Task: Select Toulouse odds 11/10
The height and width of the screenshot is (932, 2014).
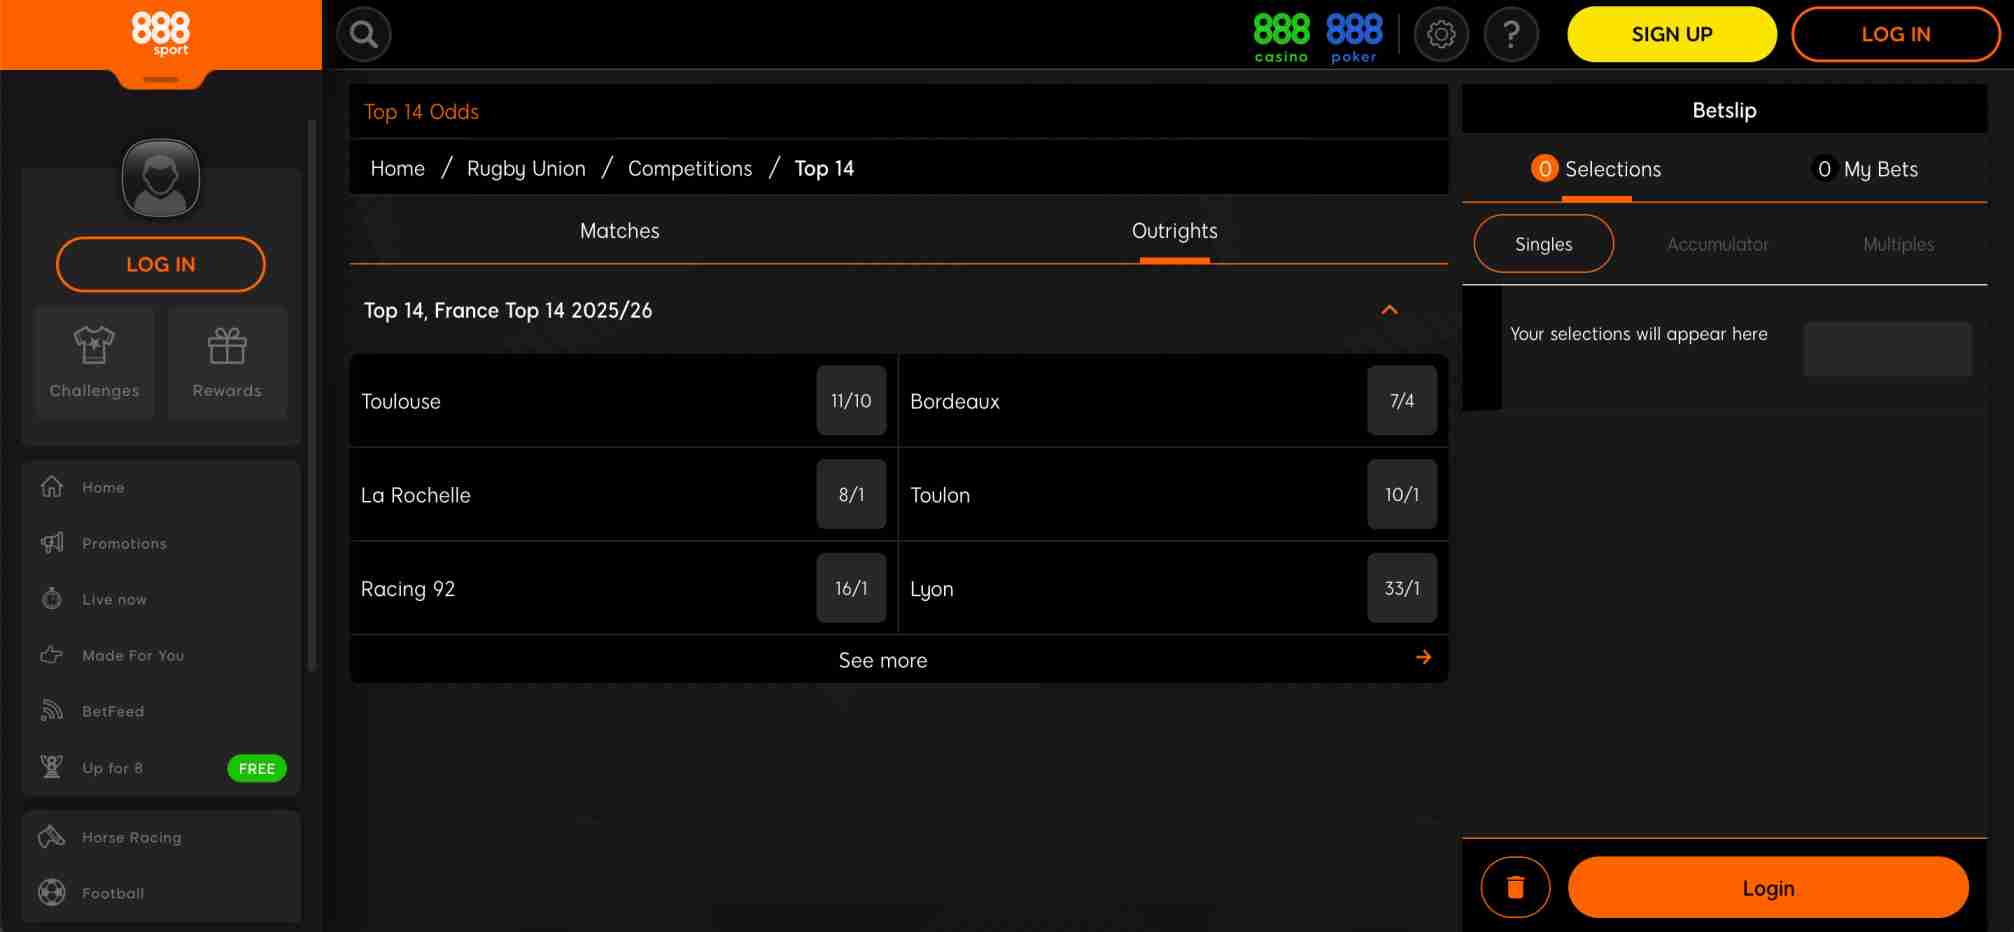Action: 851,400
